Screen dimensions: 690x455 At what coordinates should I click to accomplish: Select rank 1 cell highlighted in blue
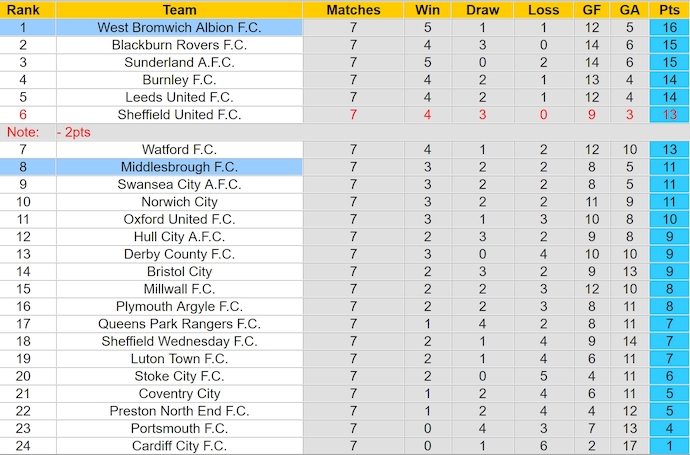[x=23, y=28]
